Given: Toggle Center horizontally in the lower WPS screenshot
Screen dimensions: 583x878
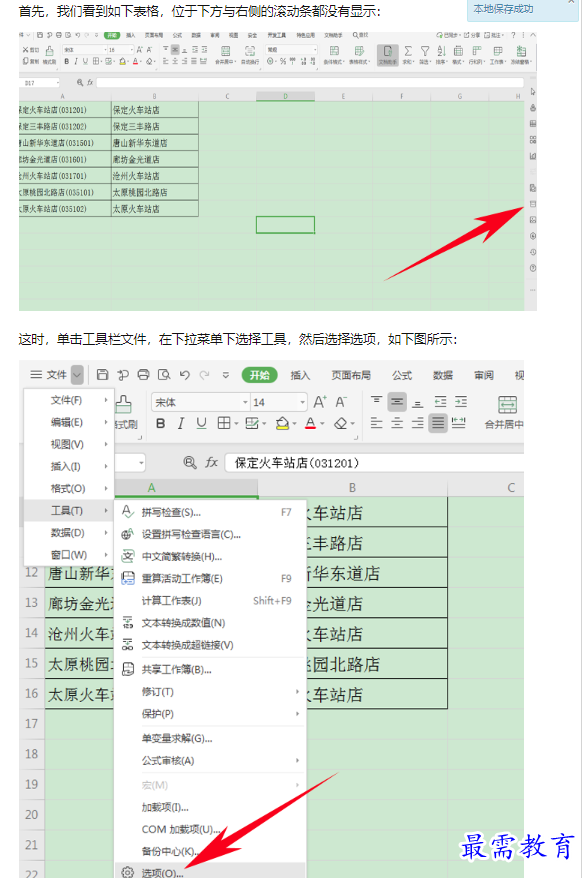Looking at the screenshot, I should (397, 423).
